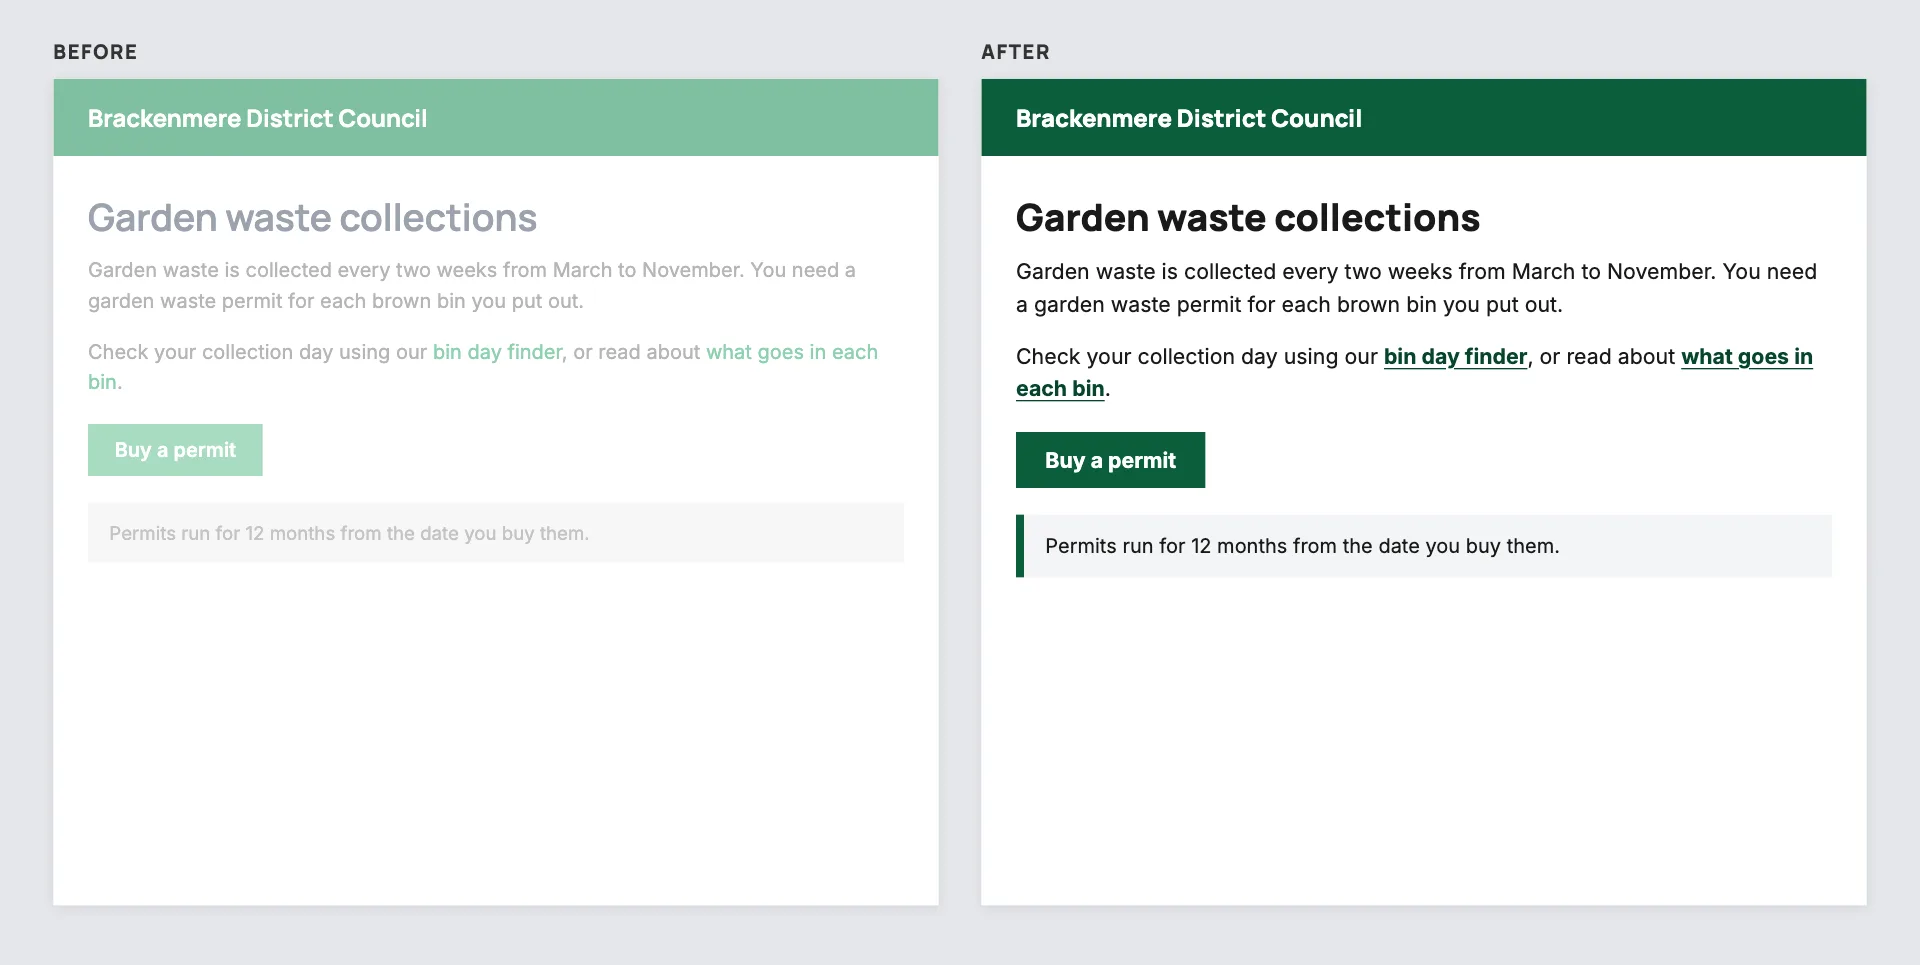This screenshot has width=1920, height=965.
Task: Click the 'BEFORE' label
Action: pyautogui.click(x=95, y=52)
